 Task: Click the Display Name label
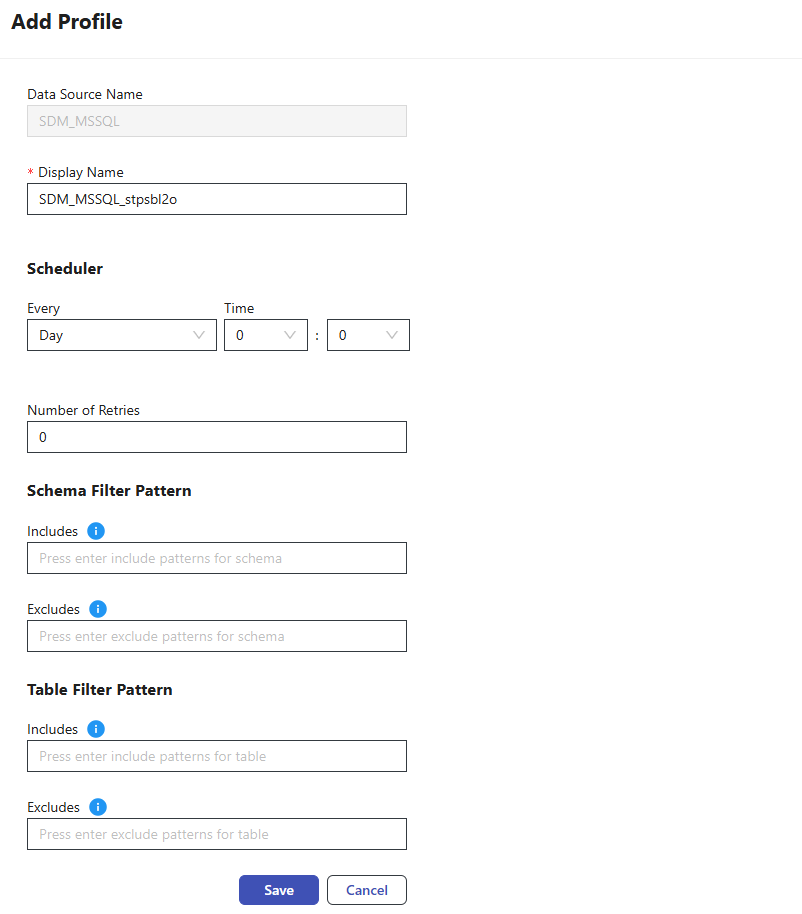click(80, 172)
